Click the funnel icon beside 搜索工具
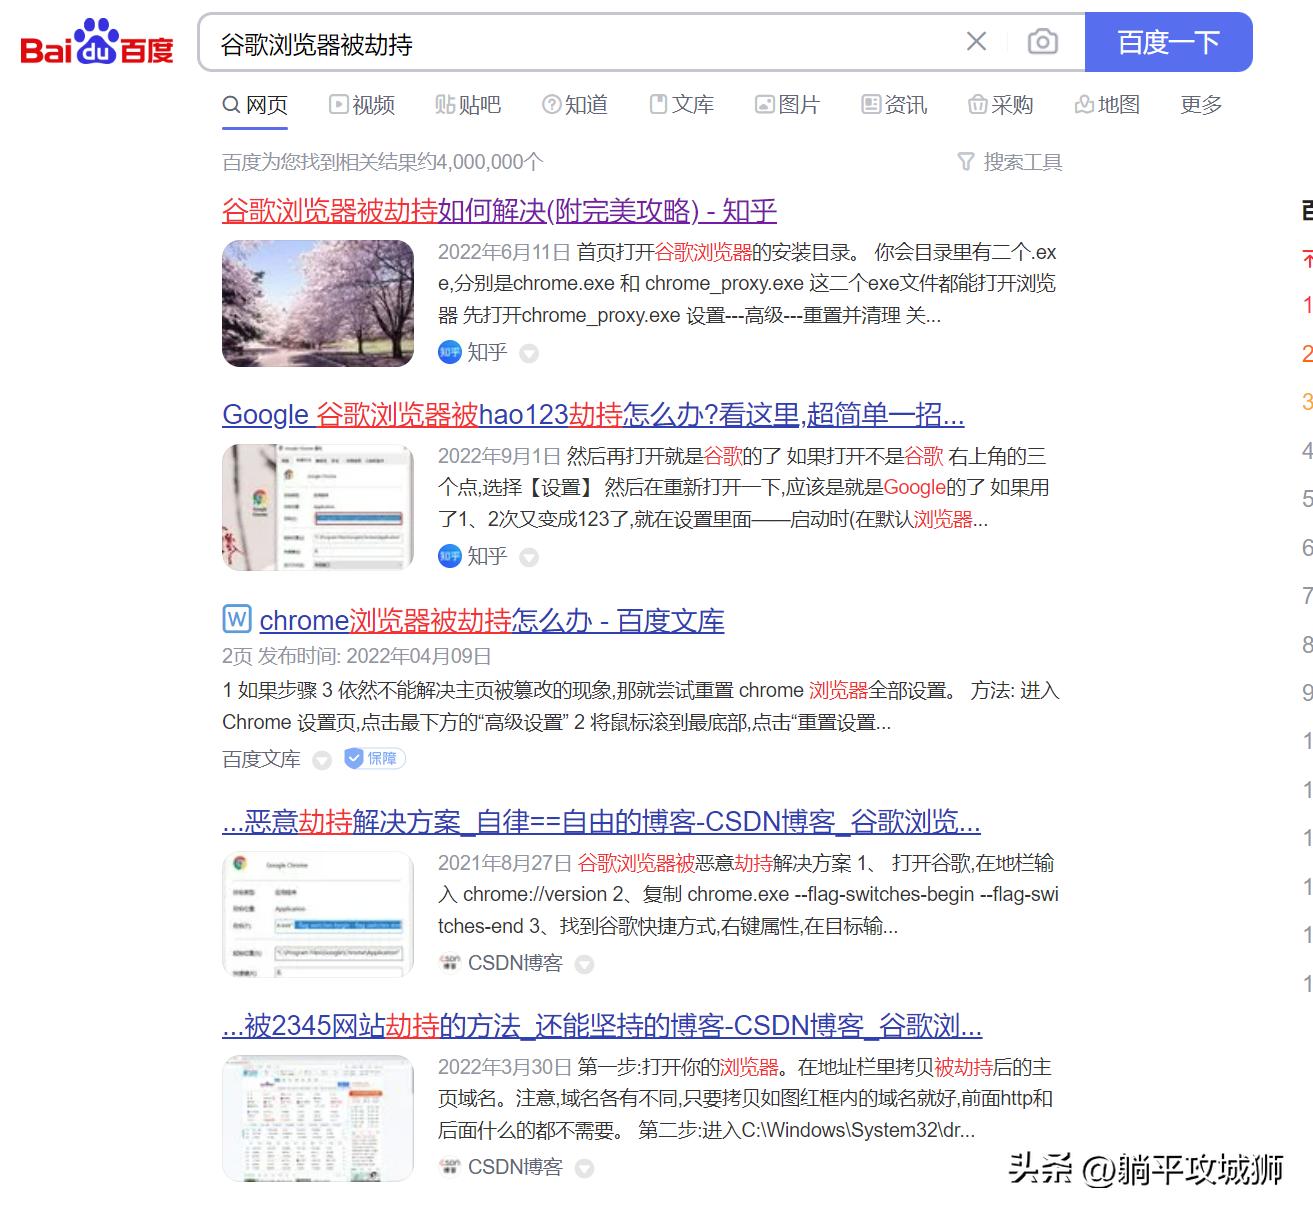 coord(965,161)
